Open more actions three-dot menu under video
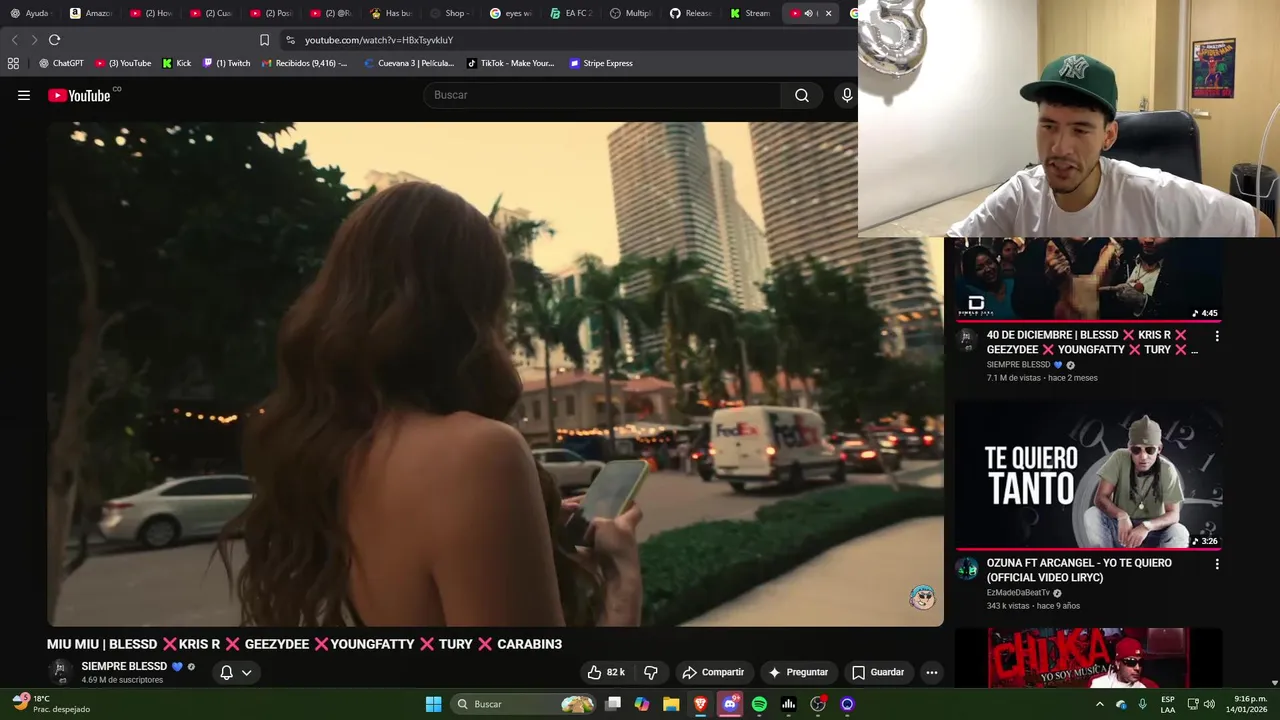1280x720 pixels. [932, 672]
